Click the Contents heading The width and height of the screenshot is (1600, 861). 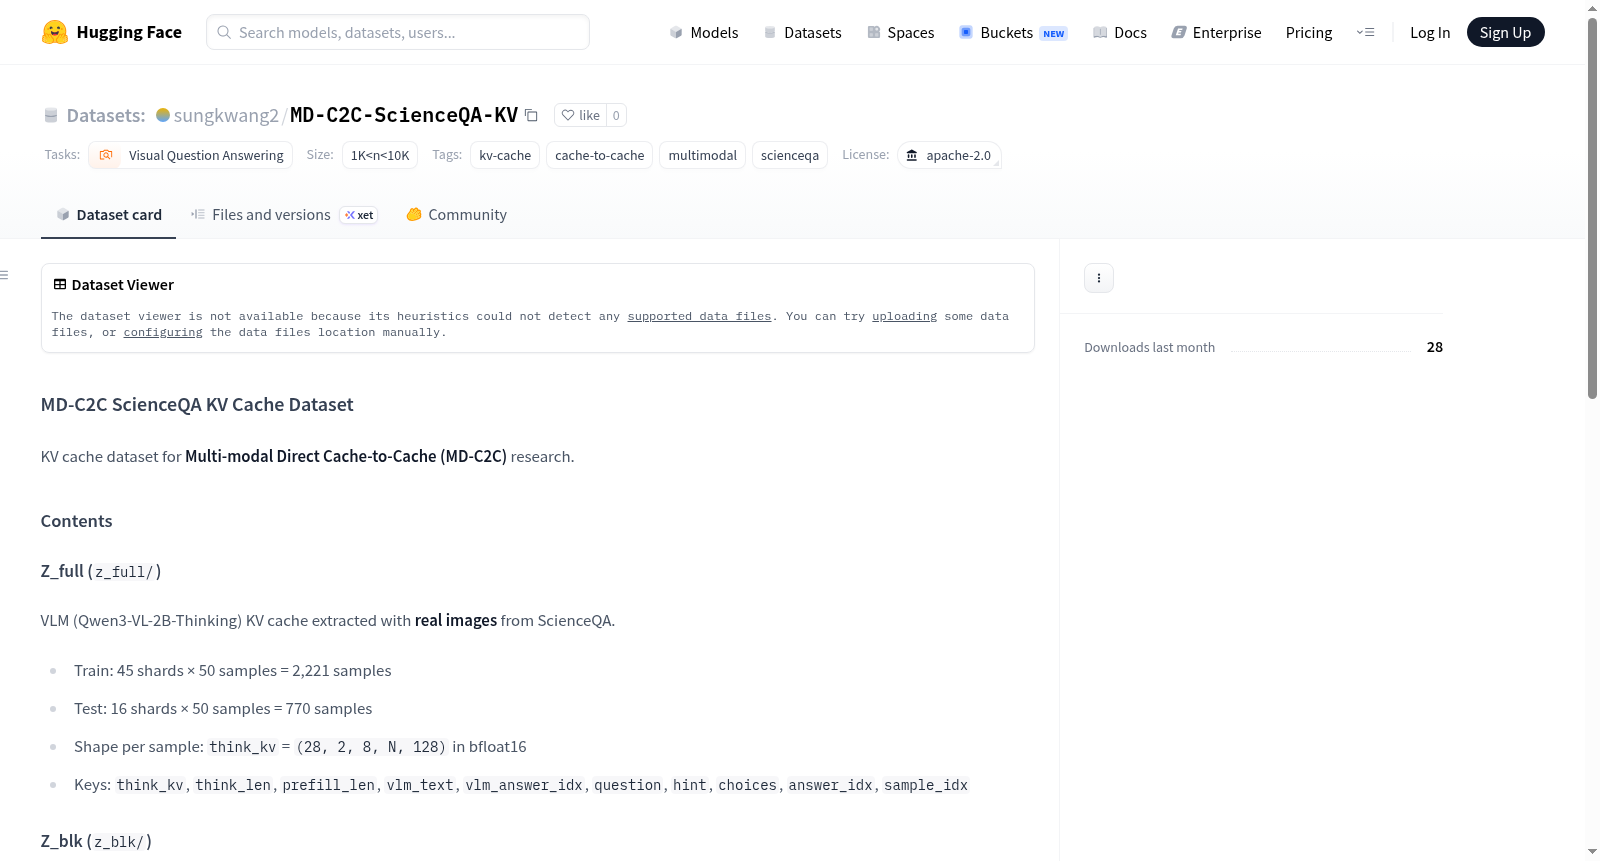coord(77,521)
